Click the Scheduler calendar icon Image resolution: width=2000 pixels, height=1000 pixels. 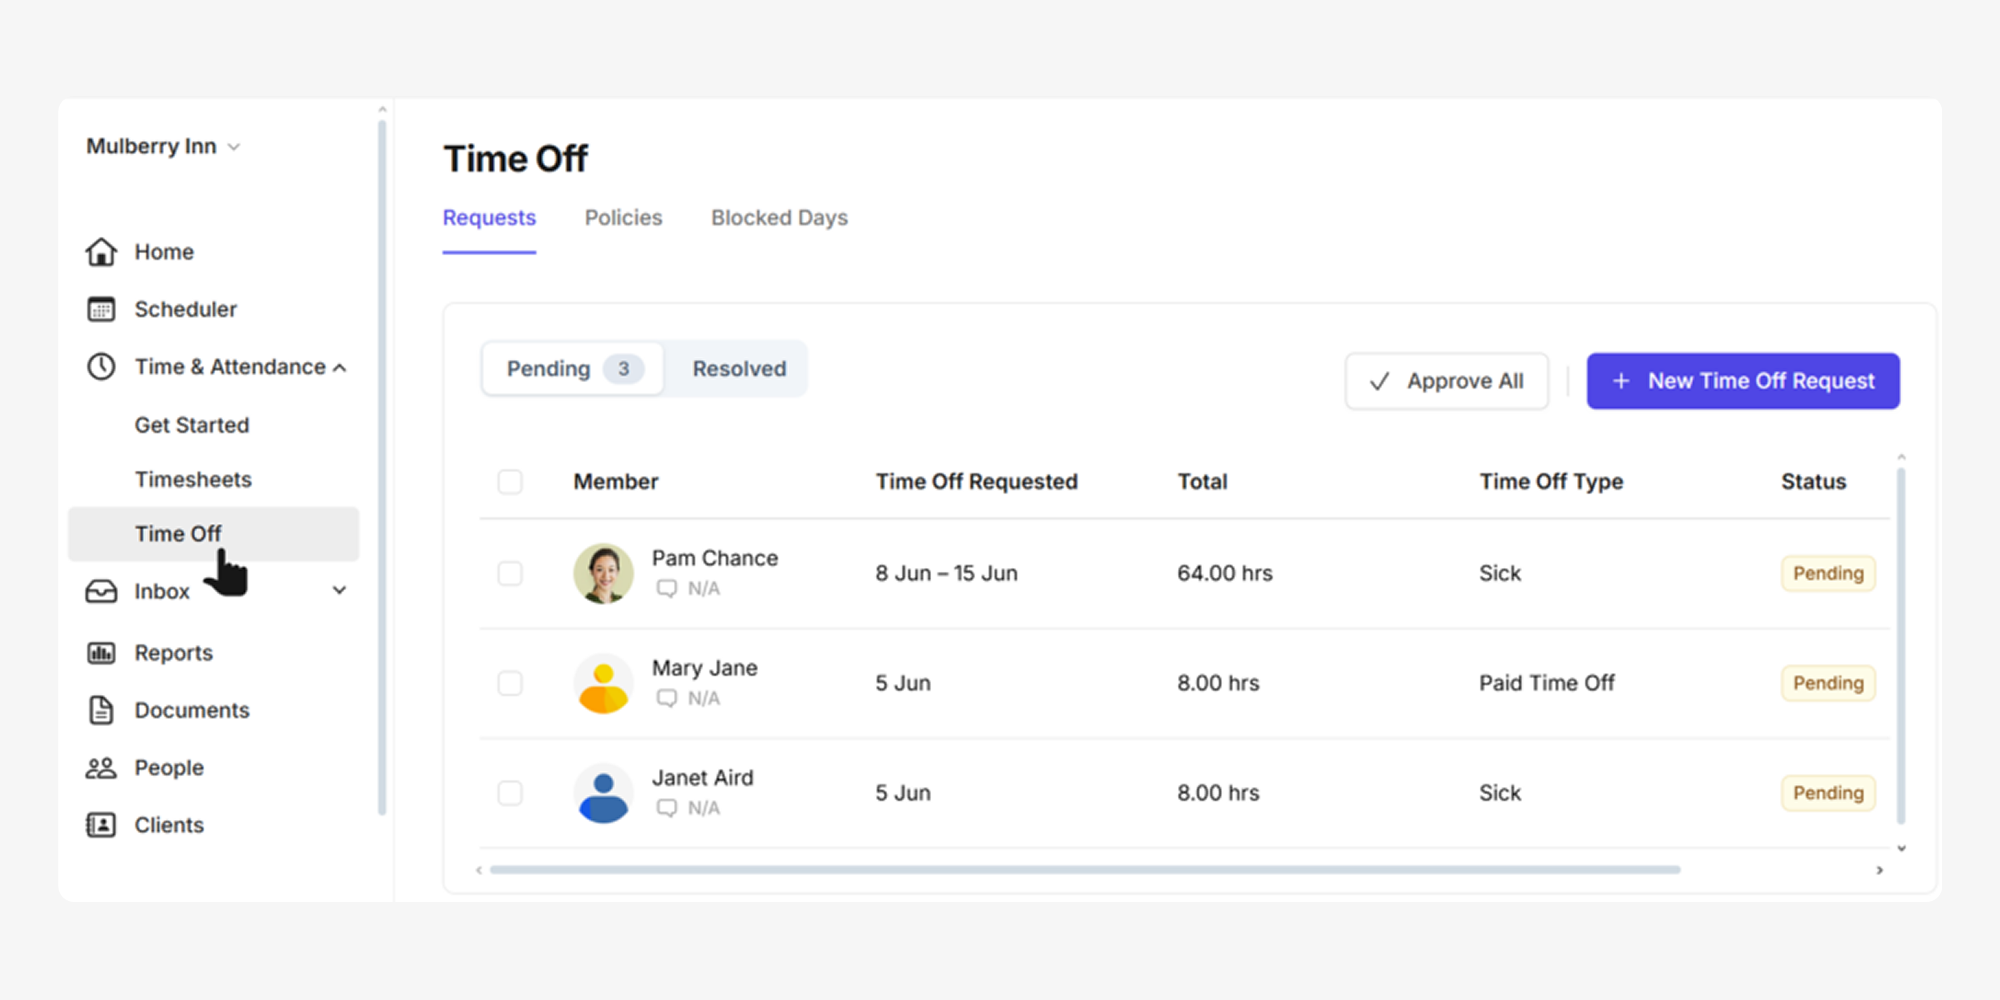tap(101, 310)
